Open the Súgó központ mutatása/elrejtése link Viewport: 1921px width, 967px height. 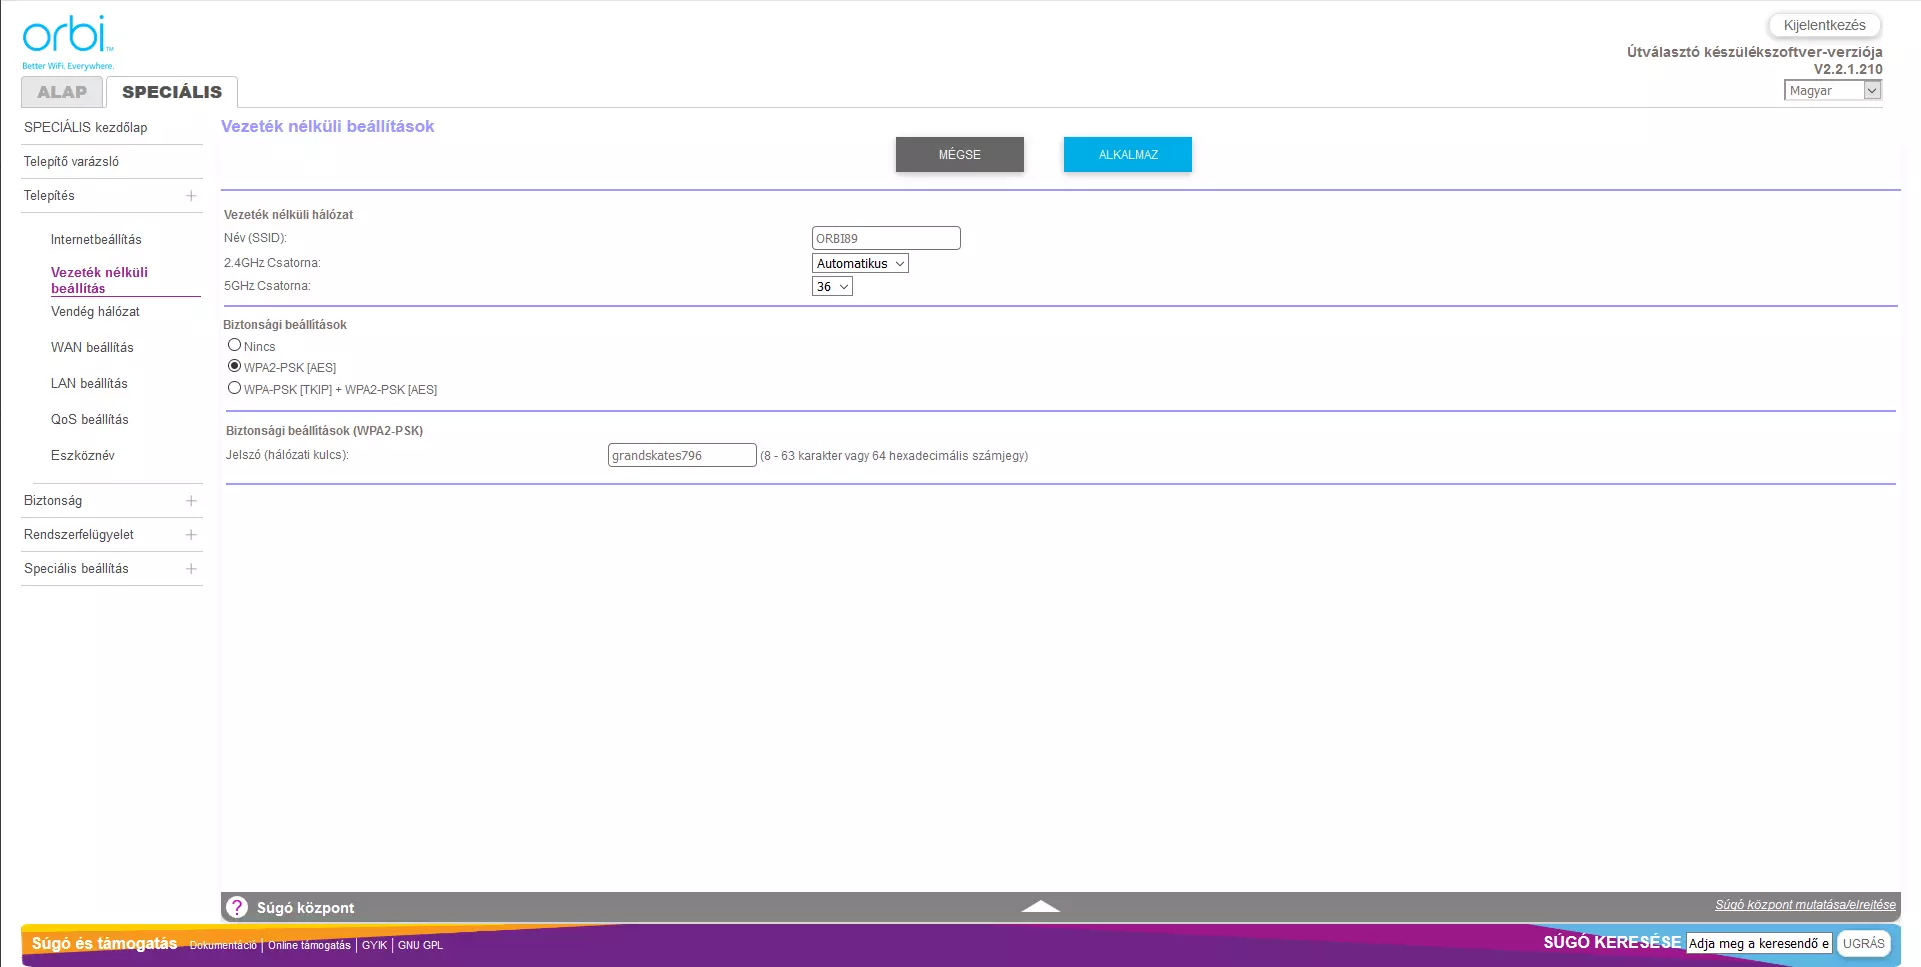tap(1805, 905)
